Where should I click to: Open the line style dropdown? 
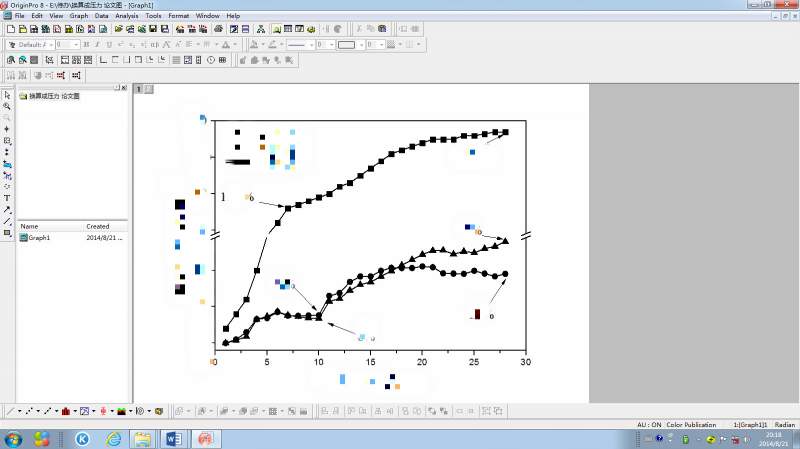tap(310, 45)
